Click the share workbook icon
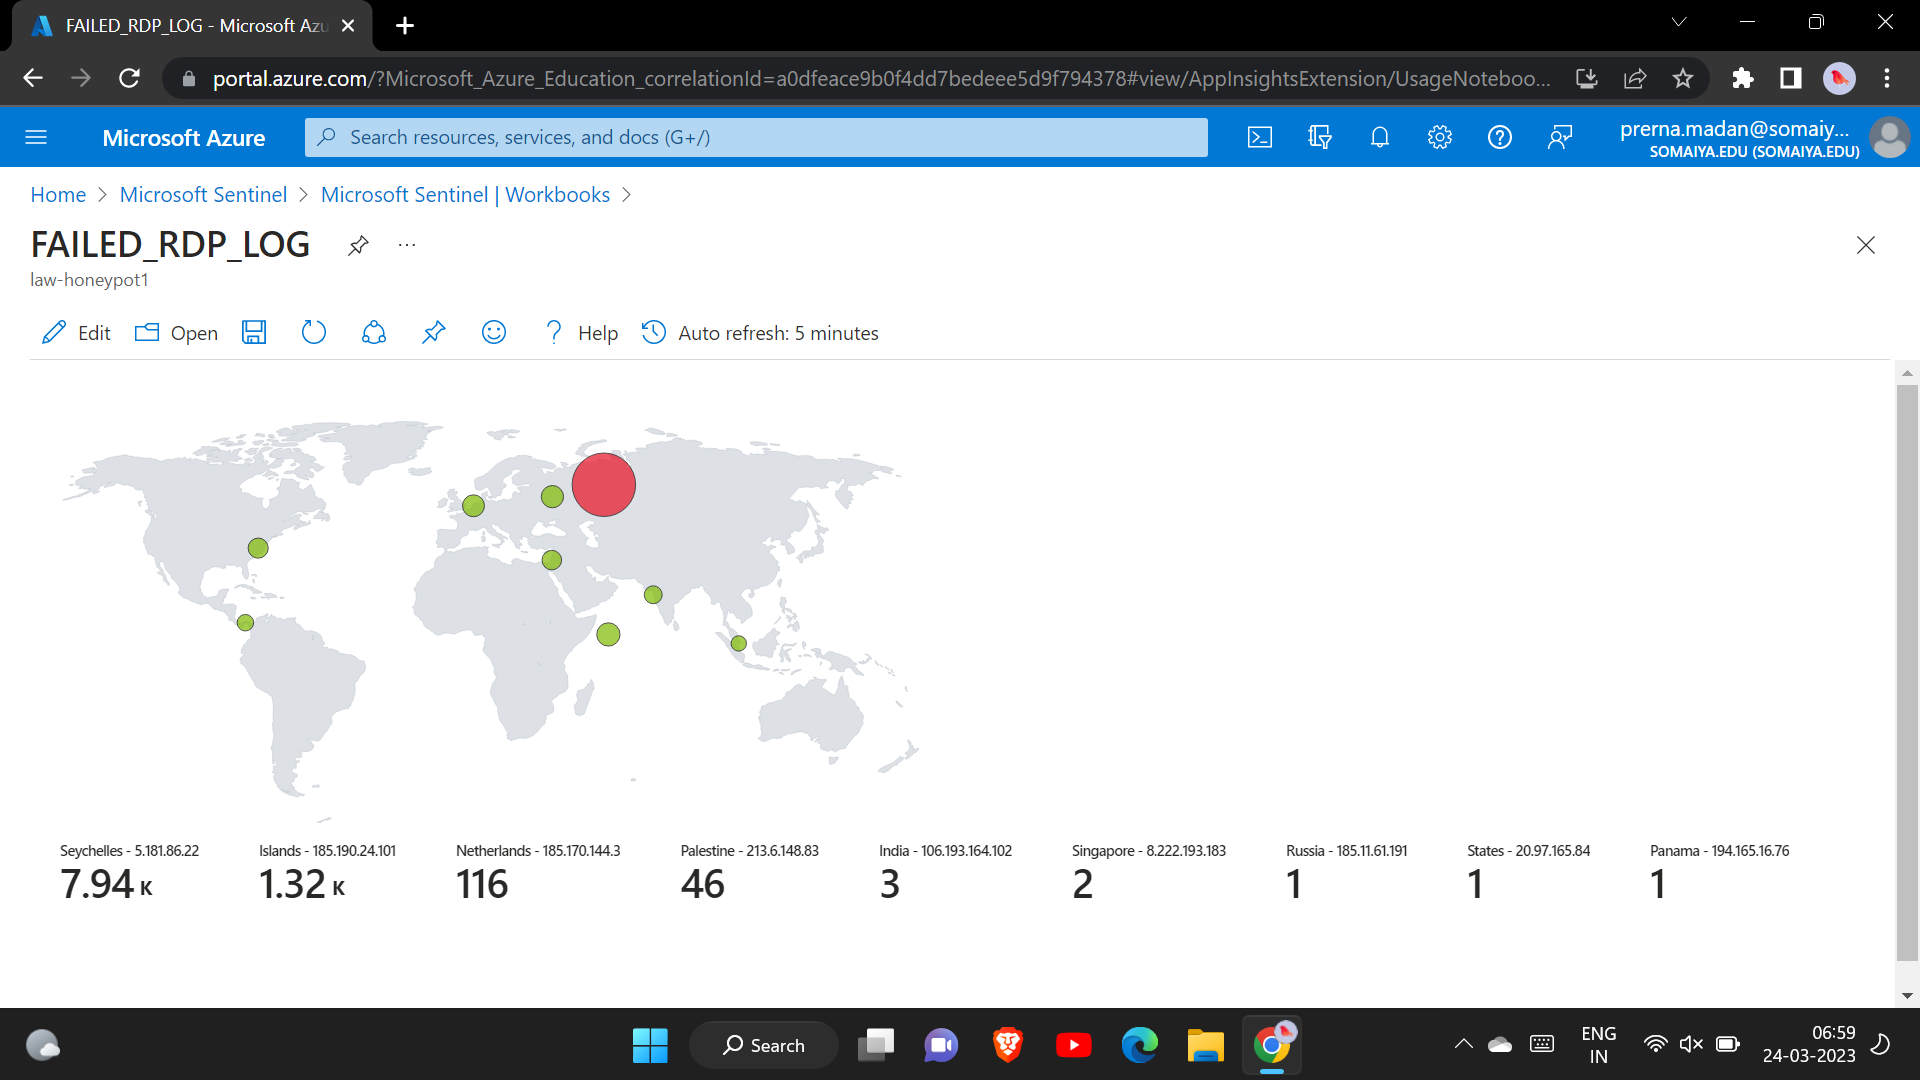 [374, 333]
